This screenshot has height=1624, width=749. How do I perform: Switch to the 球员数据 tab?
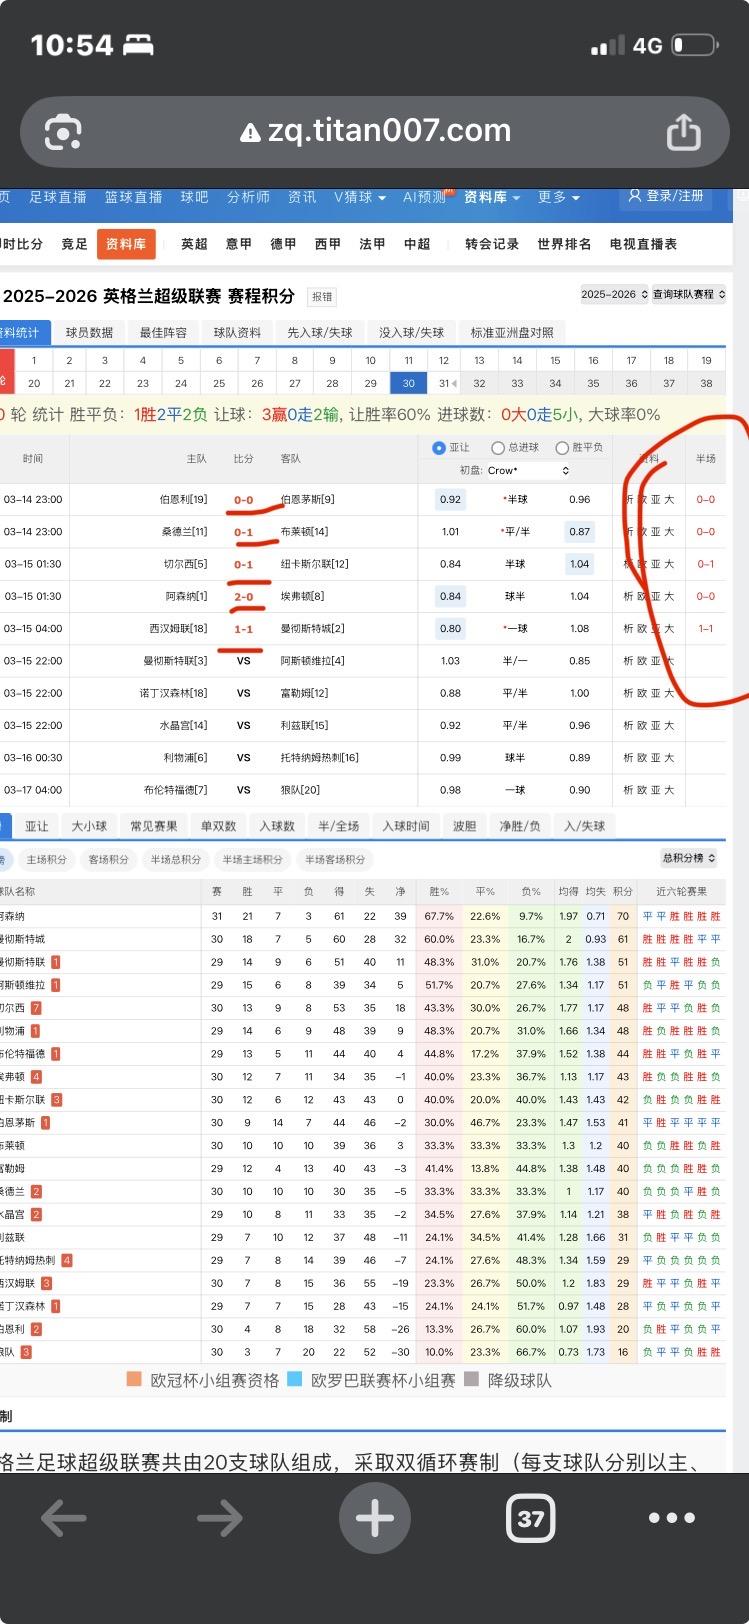coord(90,333)
